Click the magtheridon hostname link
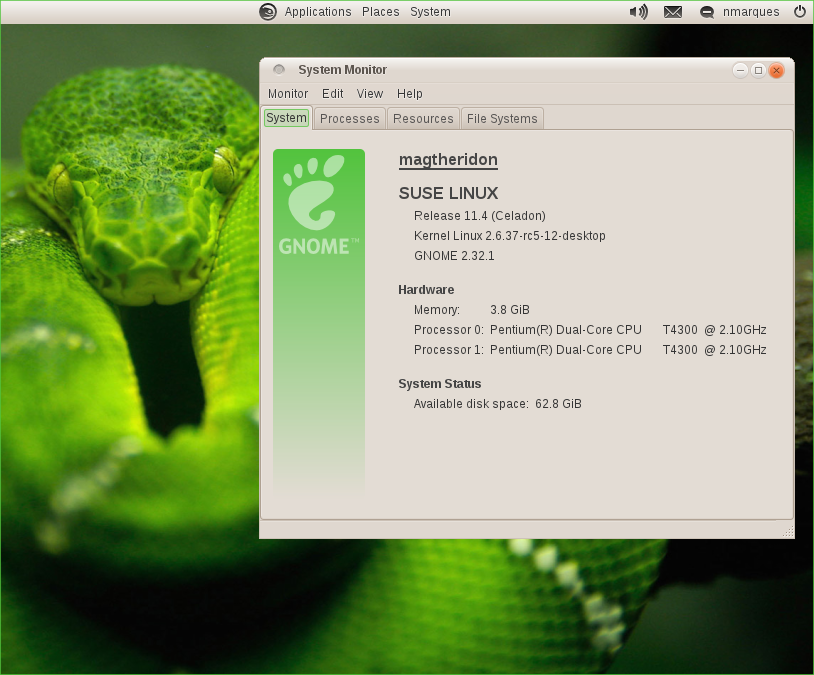The width and height of the screenshot is (814, 675). coord(448,159)
